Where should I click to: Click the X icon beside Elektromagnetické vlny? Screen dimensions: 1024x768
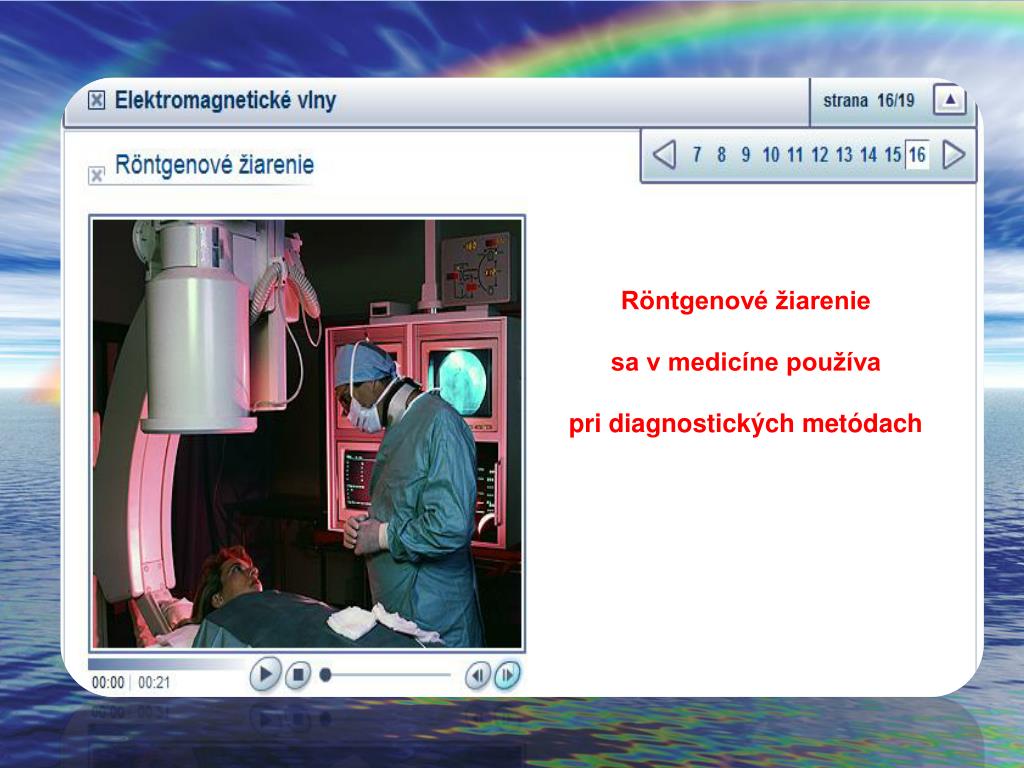tap(96, 100)
